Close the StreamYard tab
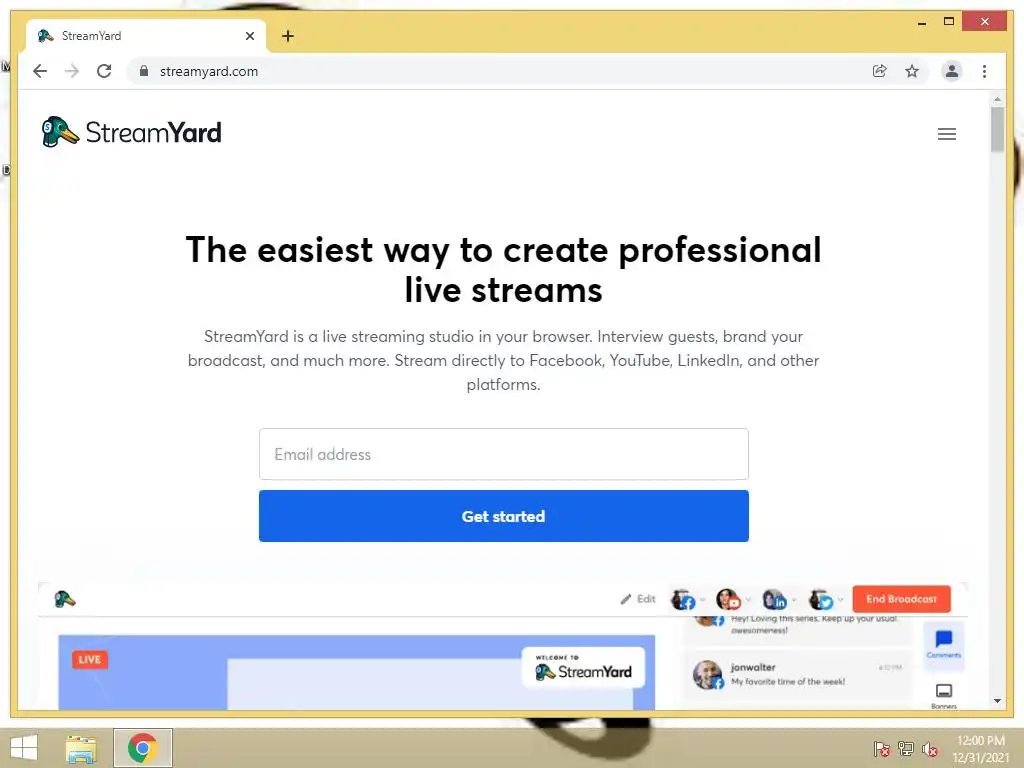 (x=249, y=36)
